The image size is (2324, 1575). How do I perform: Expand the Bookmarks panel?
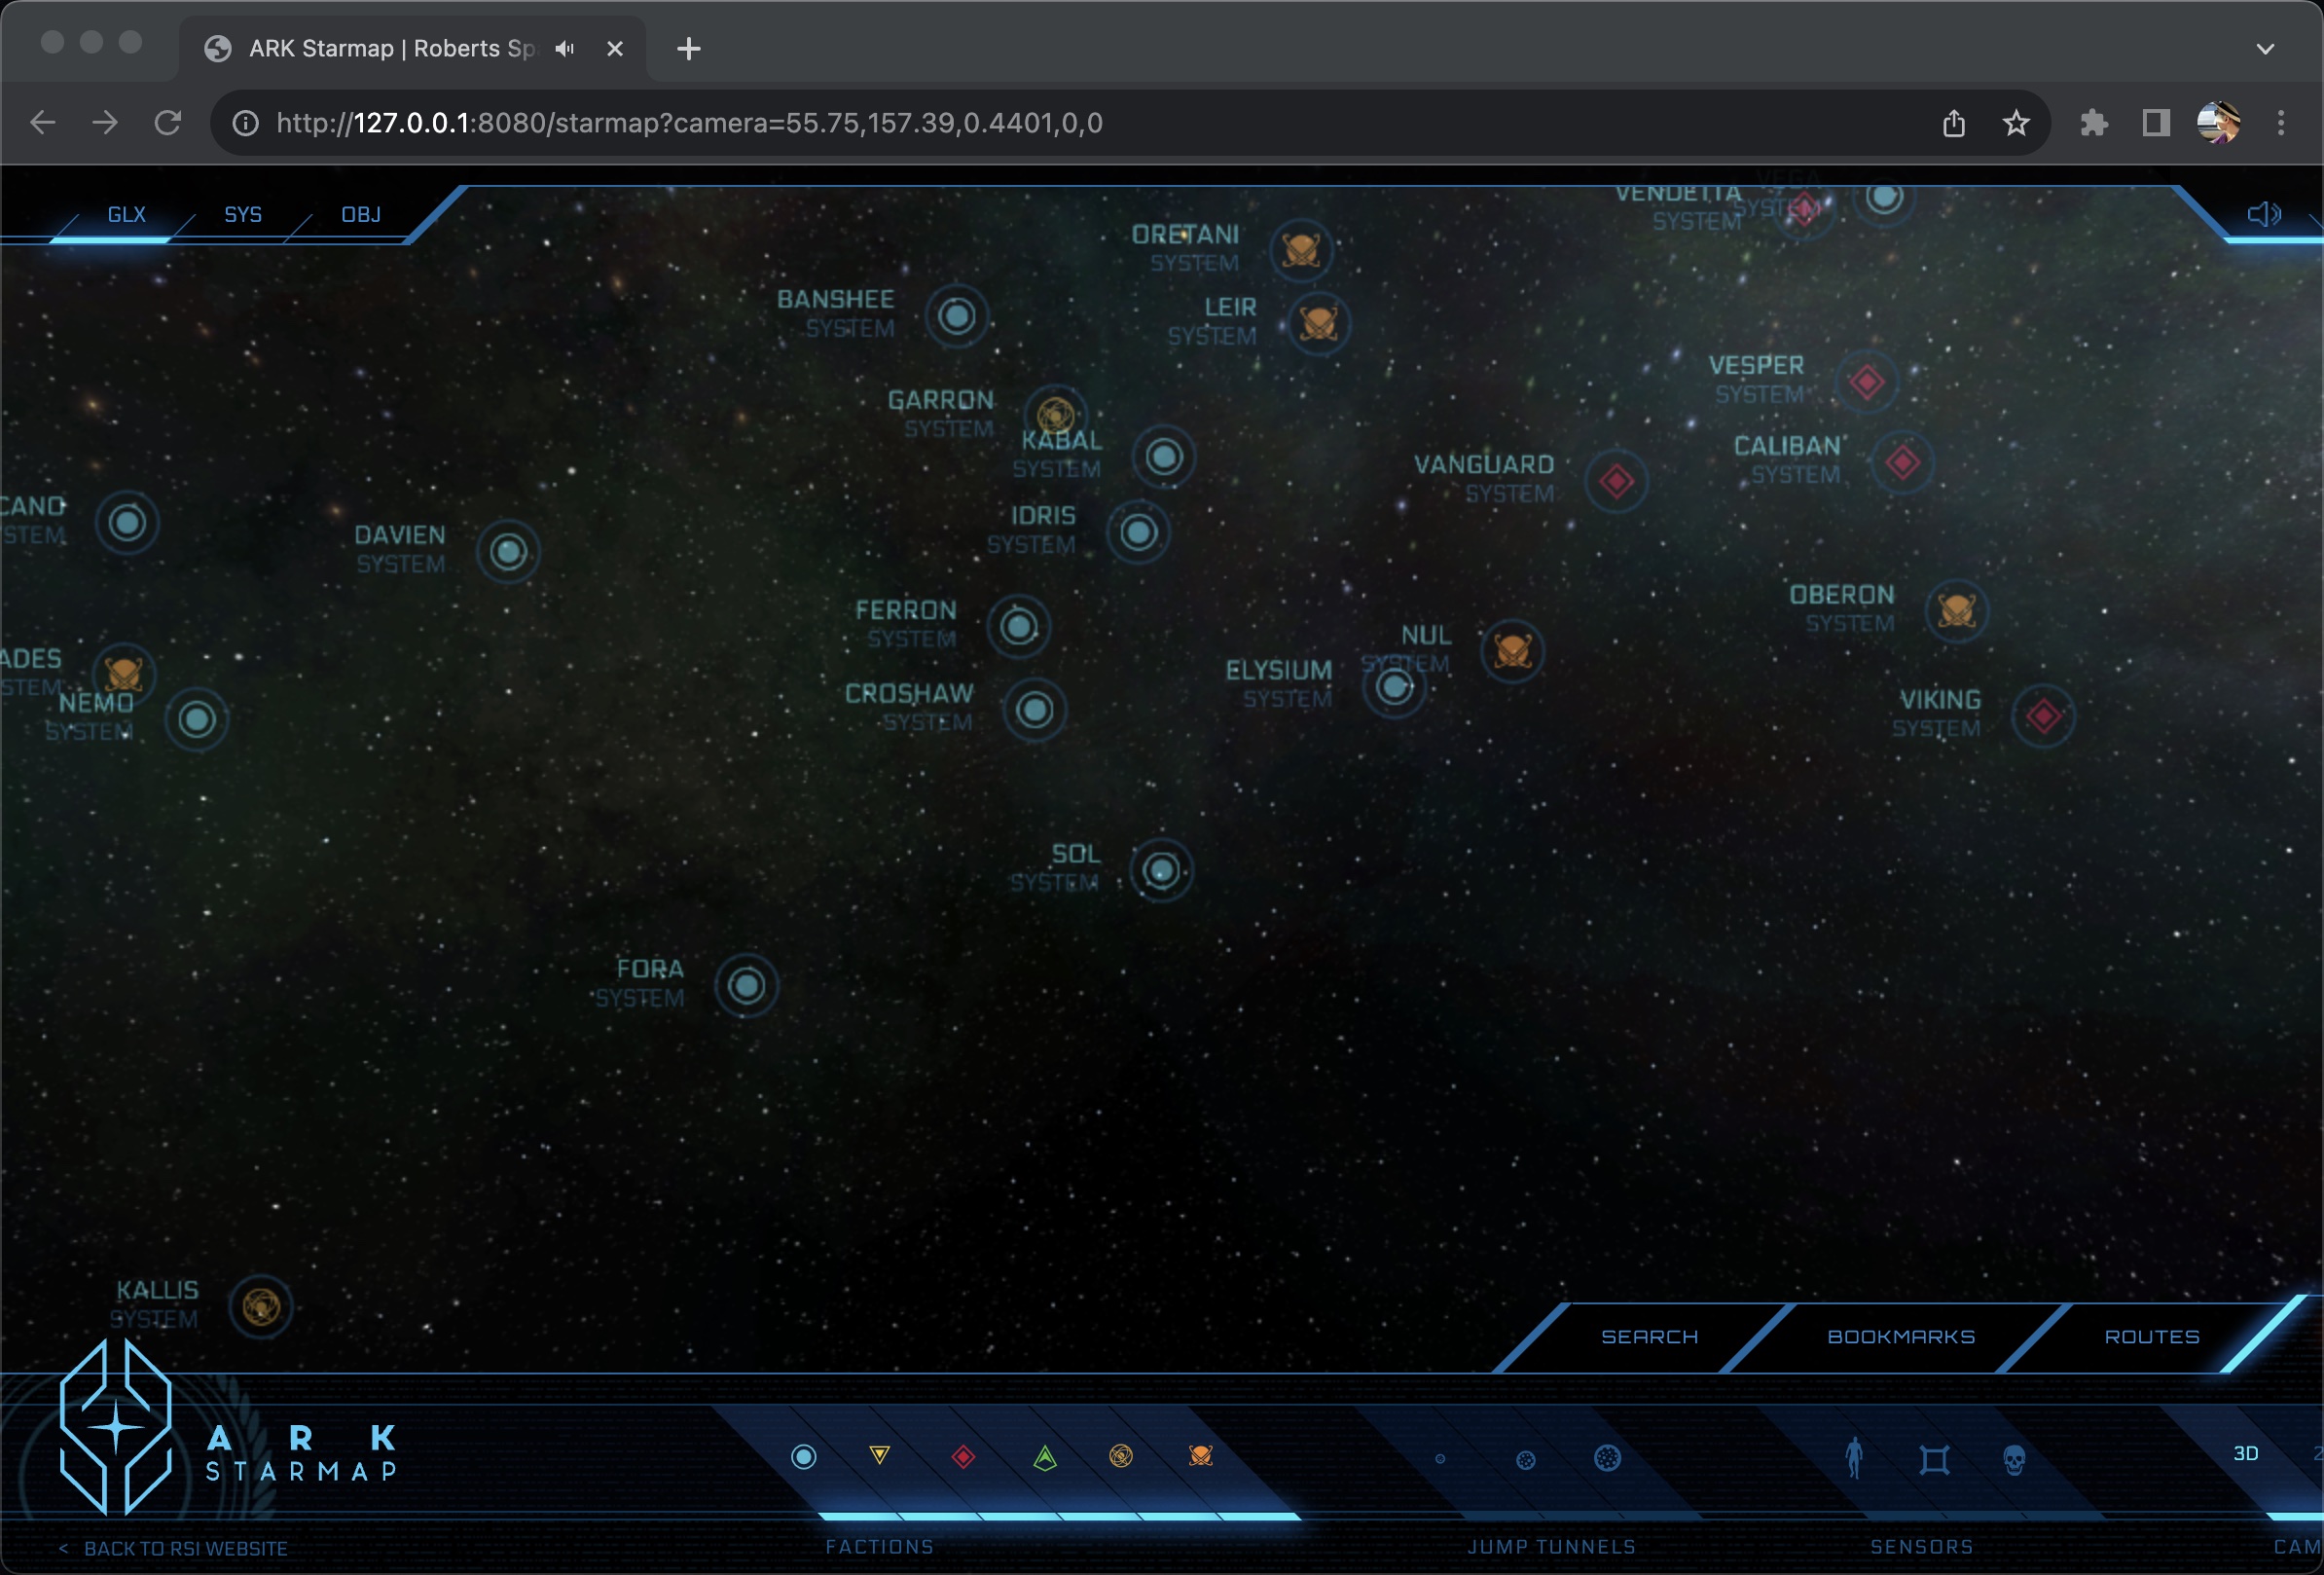coord(1900,1337)
